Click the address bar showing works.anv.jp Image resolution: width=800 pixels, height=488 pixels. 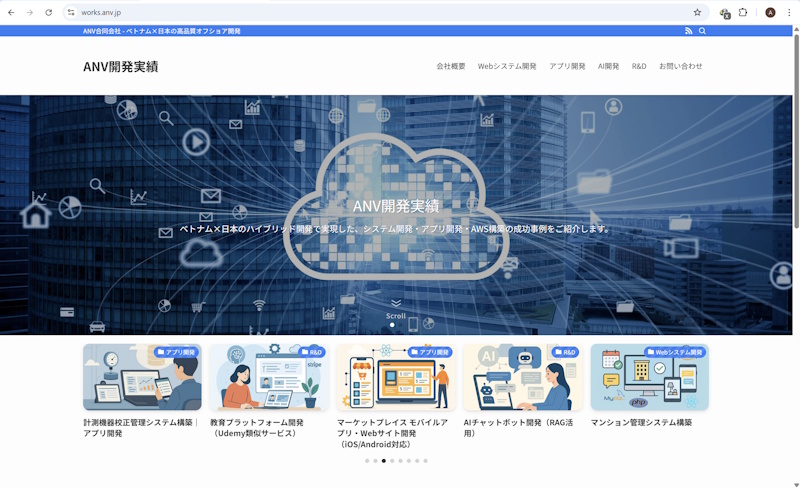tap(380, 12)
